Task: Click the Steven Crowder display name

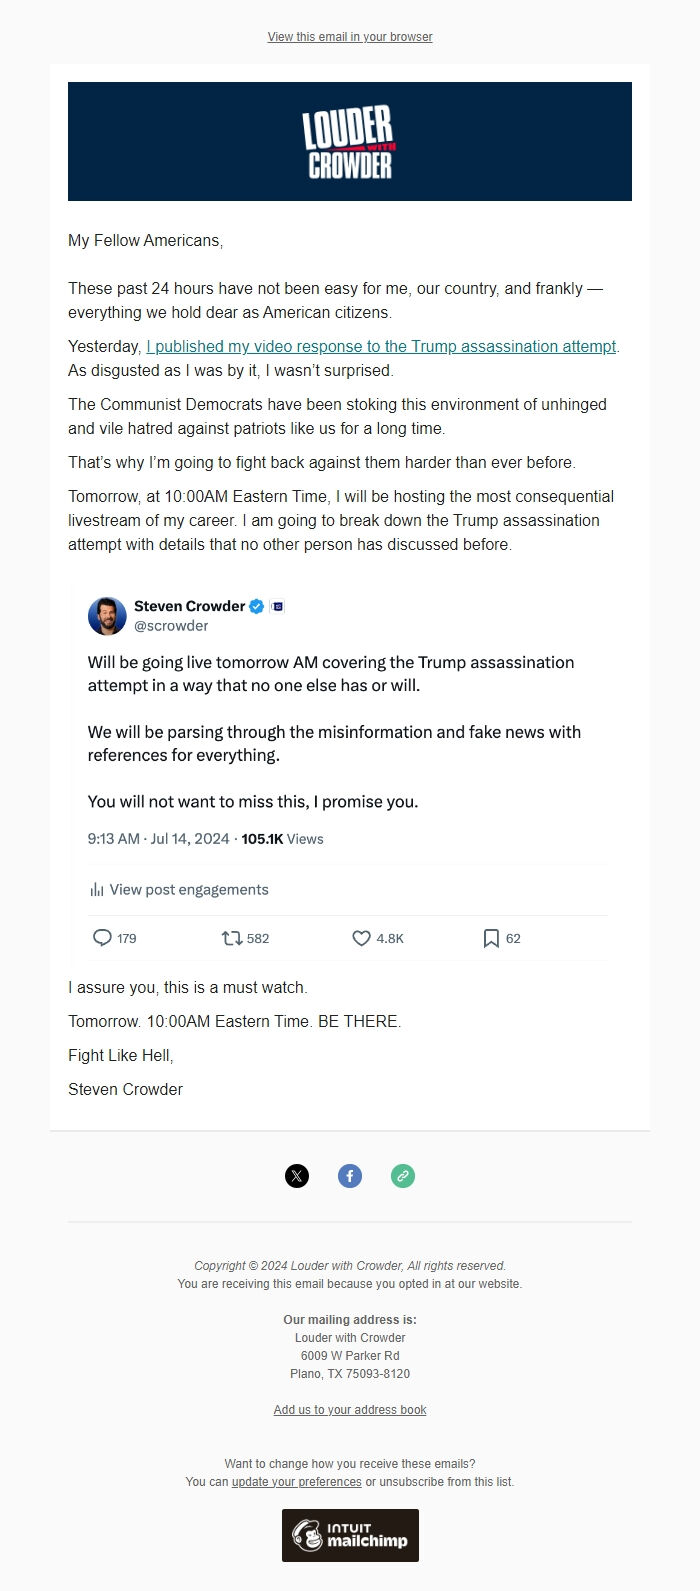Action: [x=189, y=606]
